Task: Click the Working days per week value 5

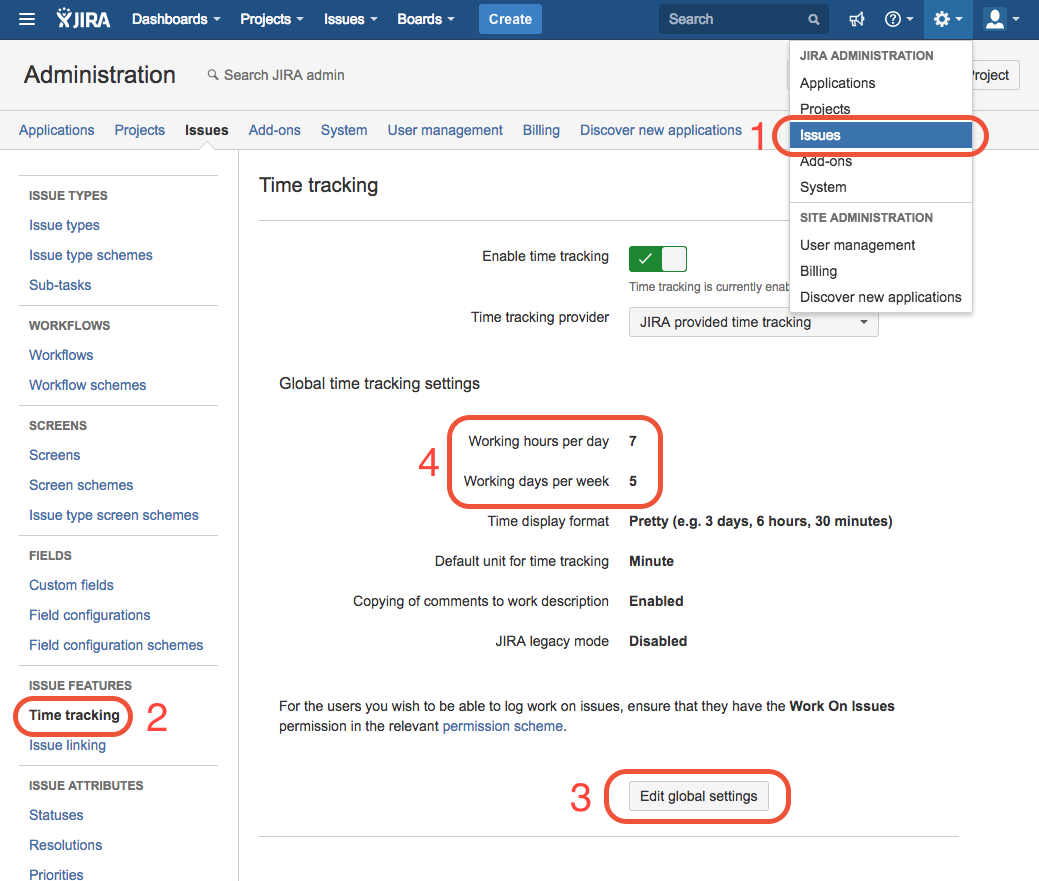Action: pyautogui.click(x=633, y=482)
